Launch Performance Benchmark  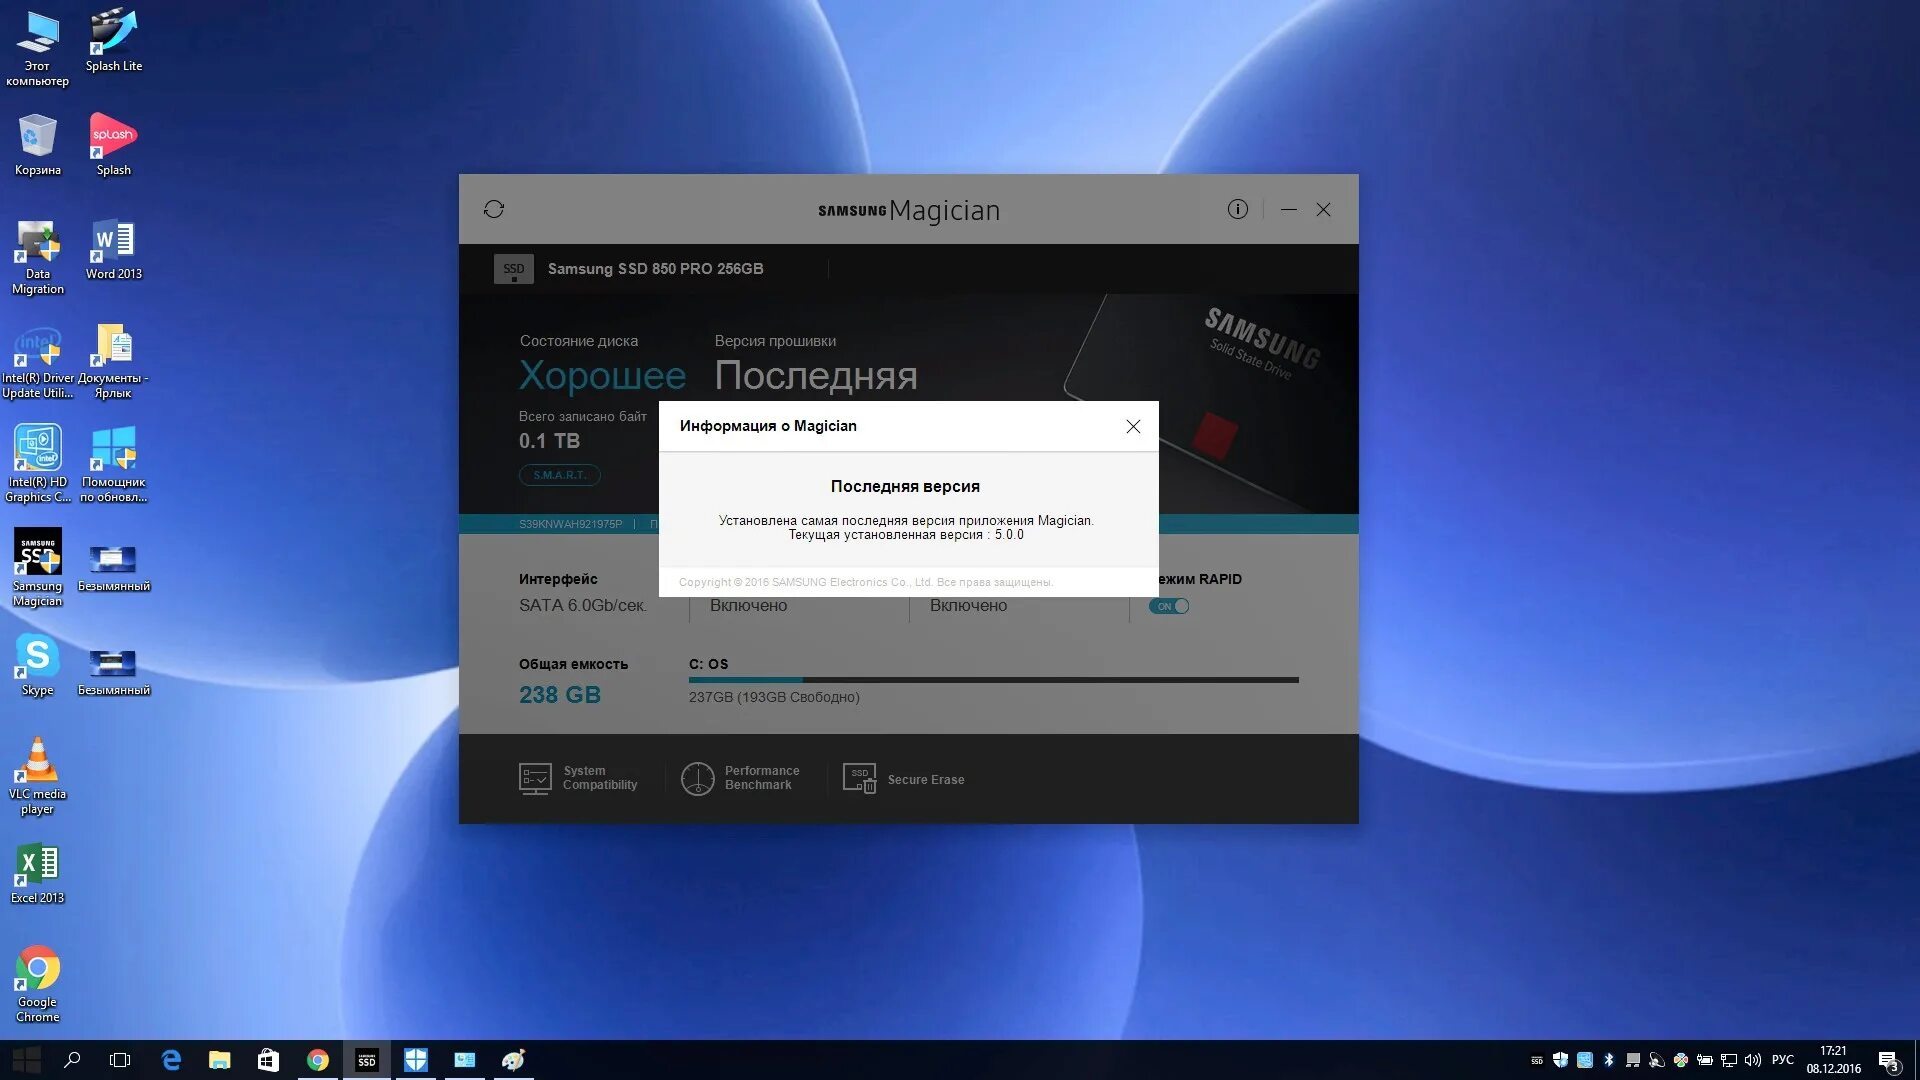(x=740, y=778)
